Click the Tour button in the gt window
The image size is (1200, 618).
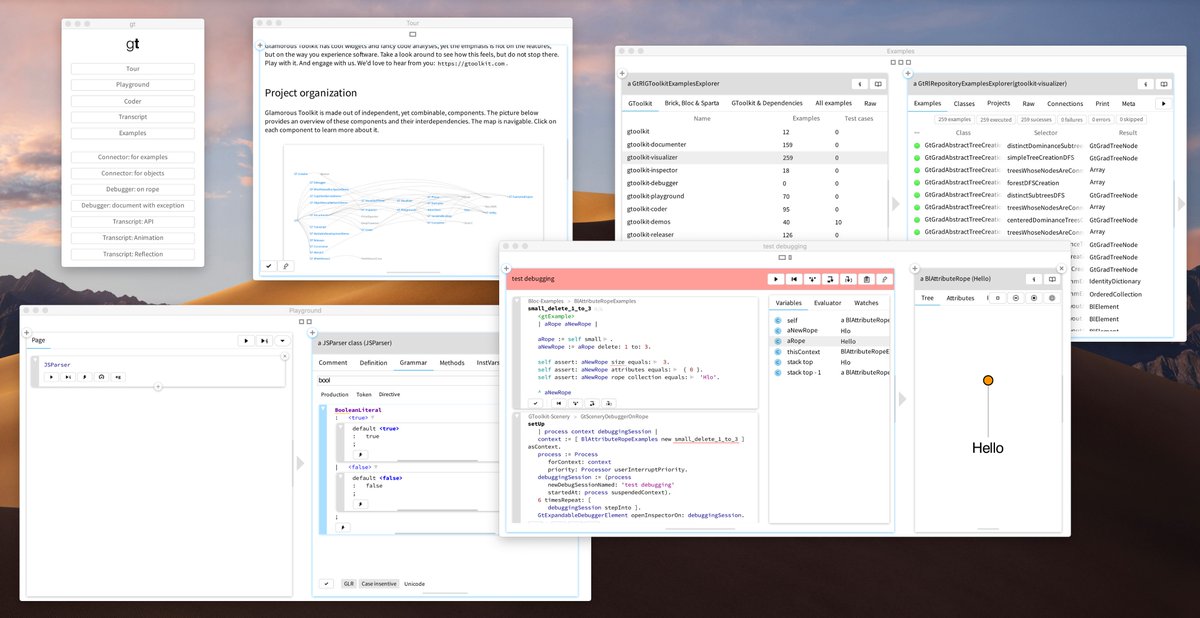point(133,69)
